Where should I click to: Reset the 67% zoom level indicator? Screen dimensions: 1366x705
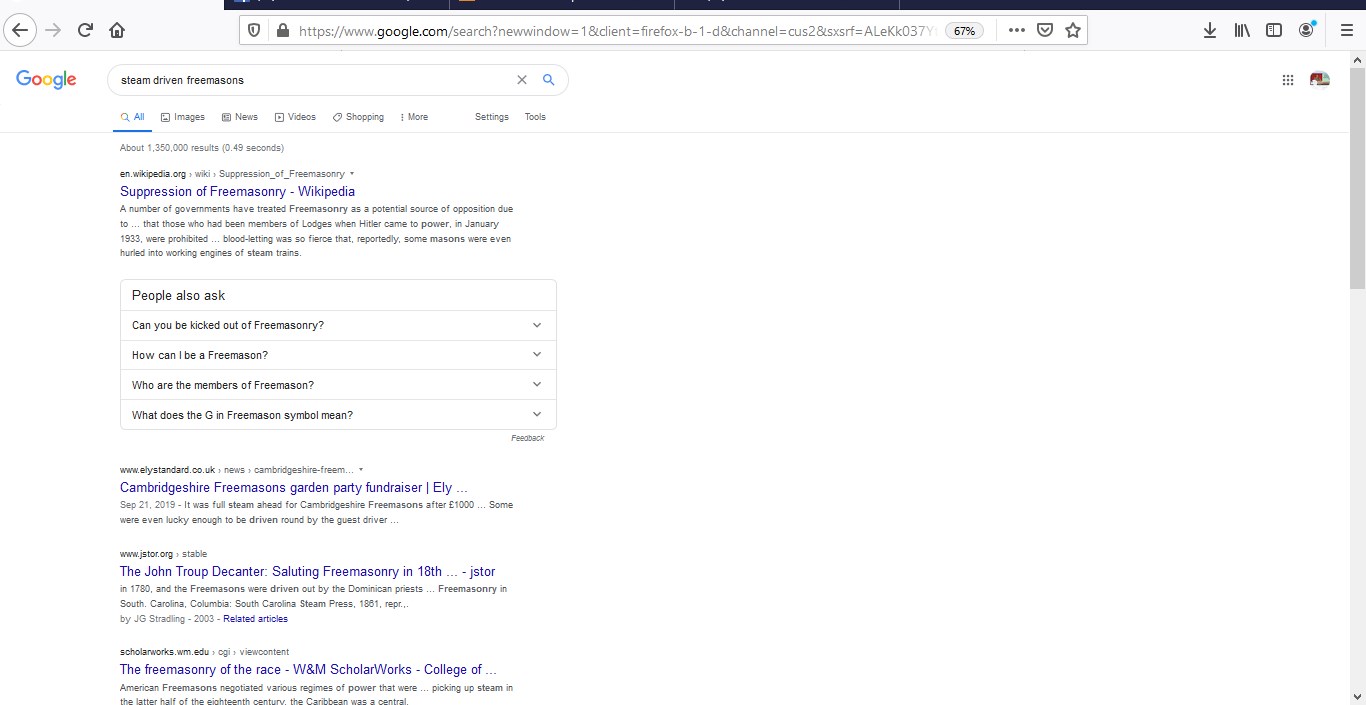point(964,31)
